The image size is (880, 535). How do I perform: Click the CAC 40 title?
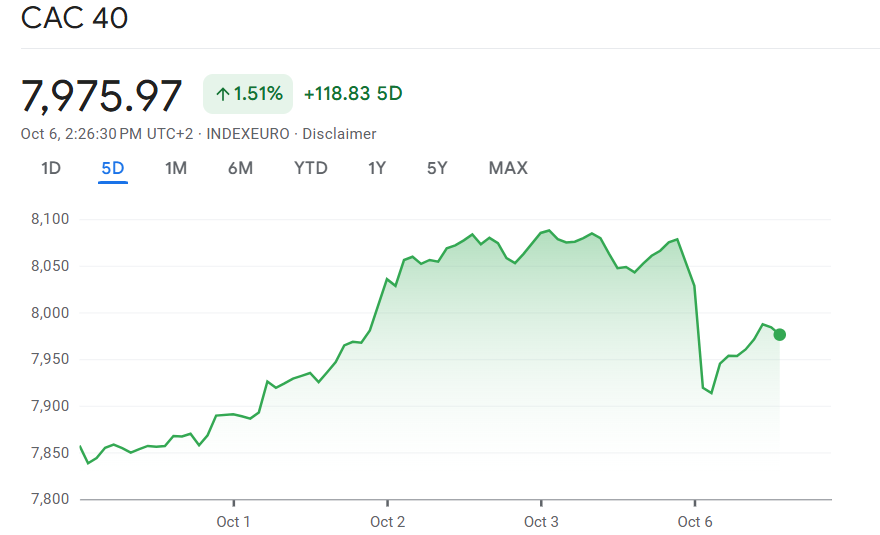pos(75,18)
